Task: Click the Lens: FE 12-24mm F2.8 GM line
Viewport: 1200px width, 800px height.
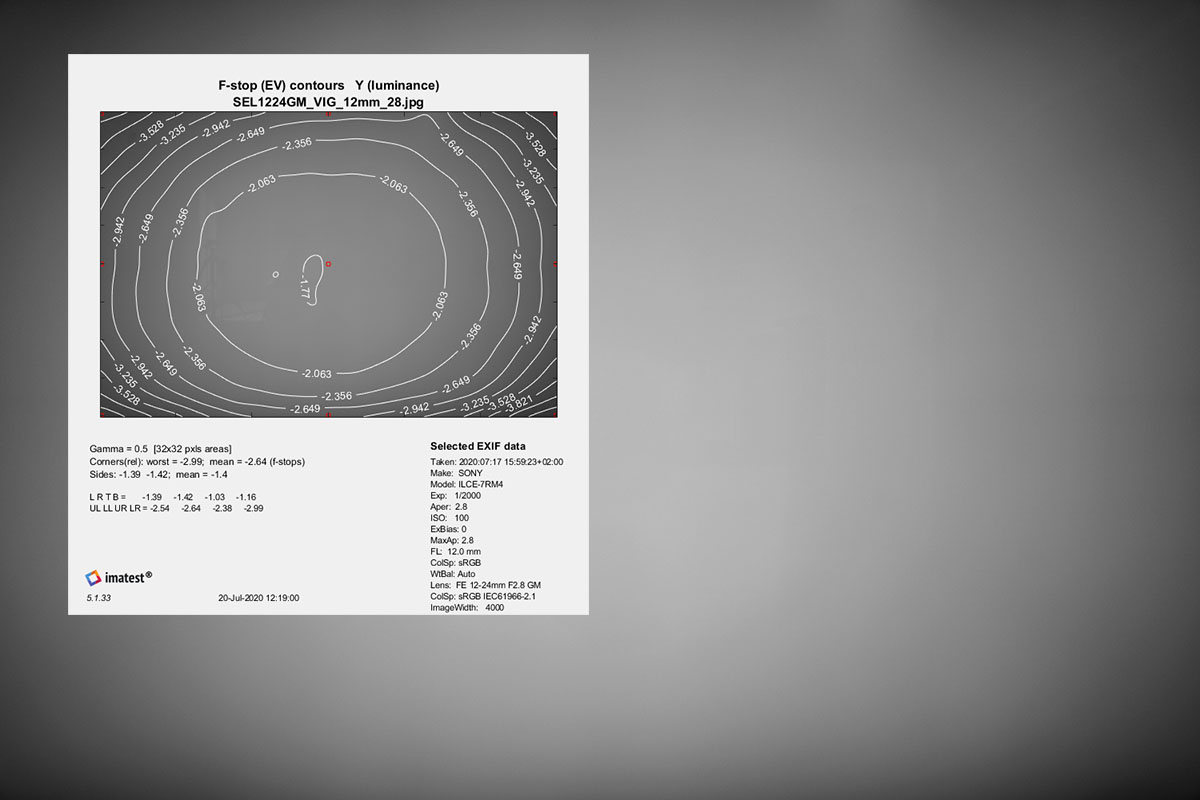Action: tap(485, 585)
